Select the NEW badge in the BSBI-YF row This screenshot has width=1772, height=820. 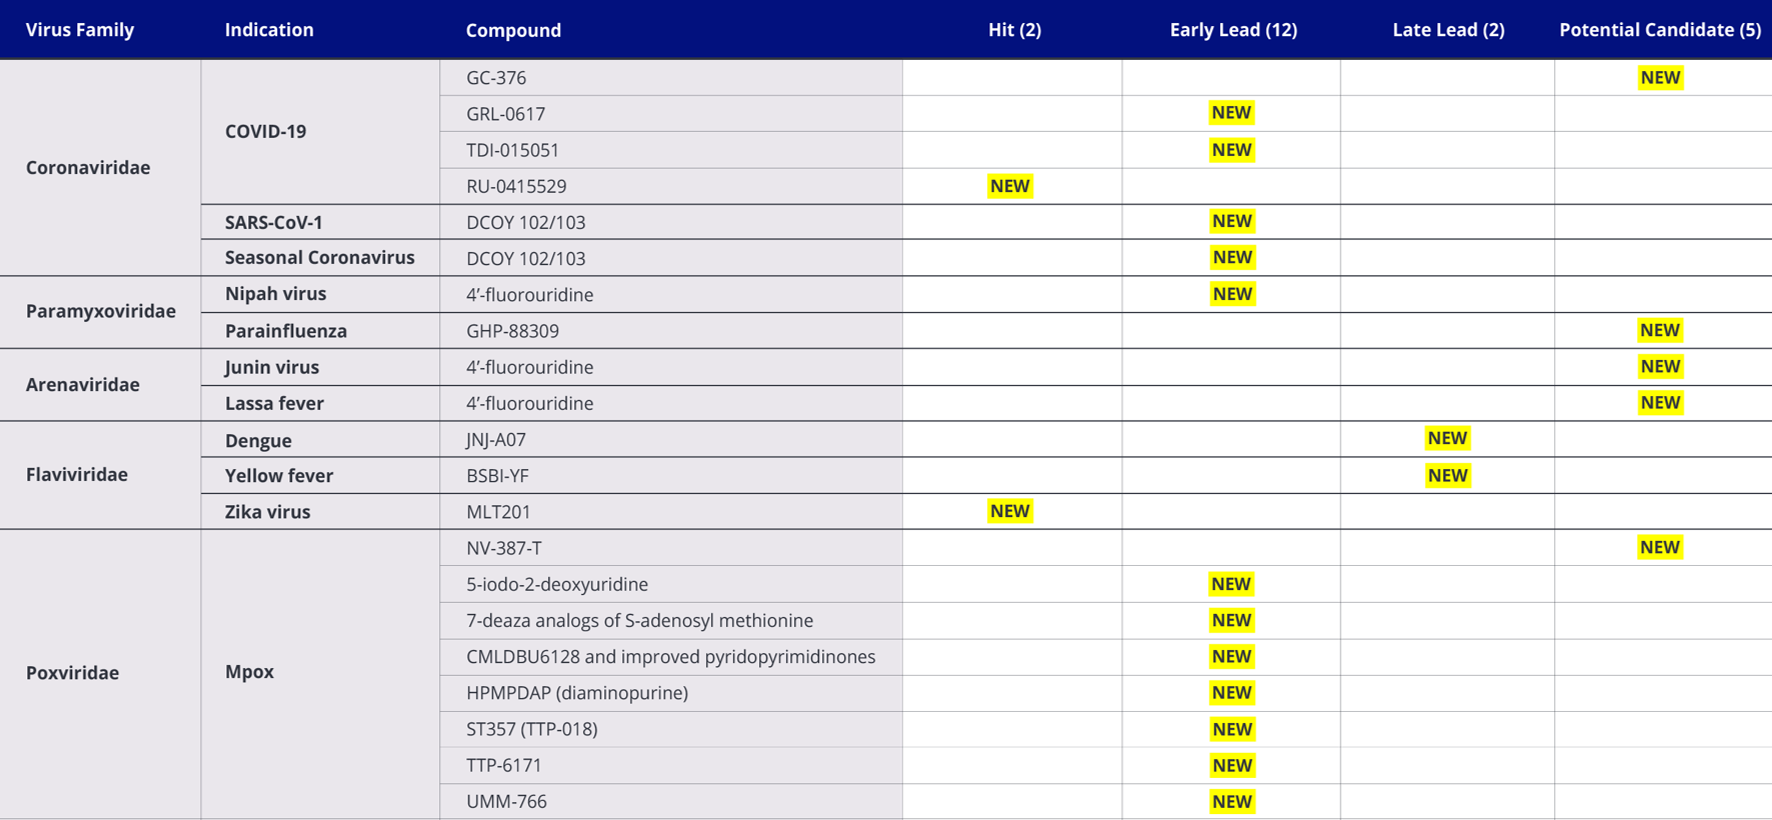point(1448,476)
